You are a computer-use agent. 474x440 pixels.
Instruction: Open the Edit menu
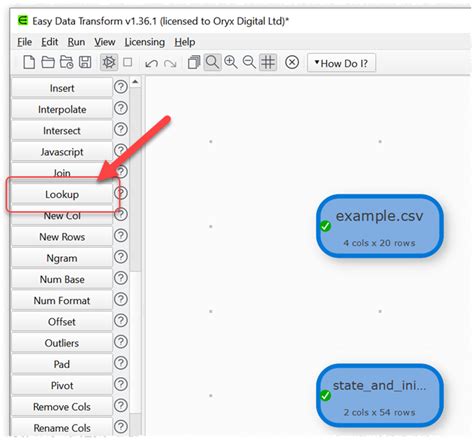pos(50,42)
